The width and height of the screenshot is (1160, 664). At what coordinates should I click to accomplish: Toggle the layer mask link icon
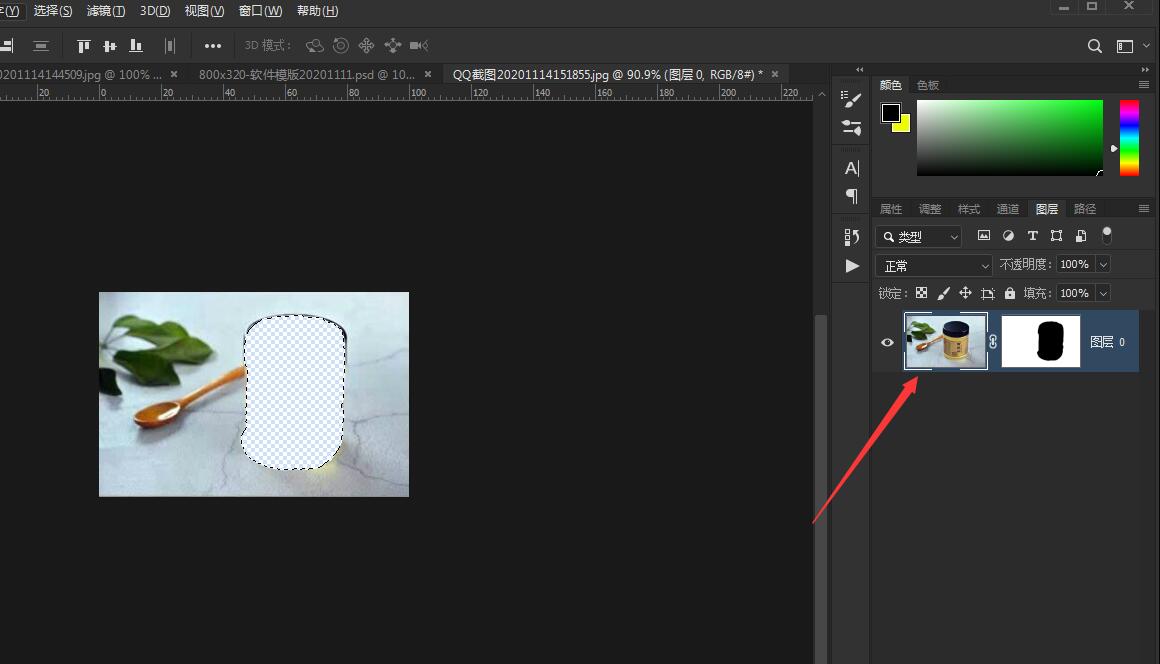point(993,342)
